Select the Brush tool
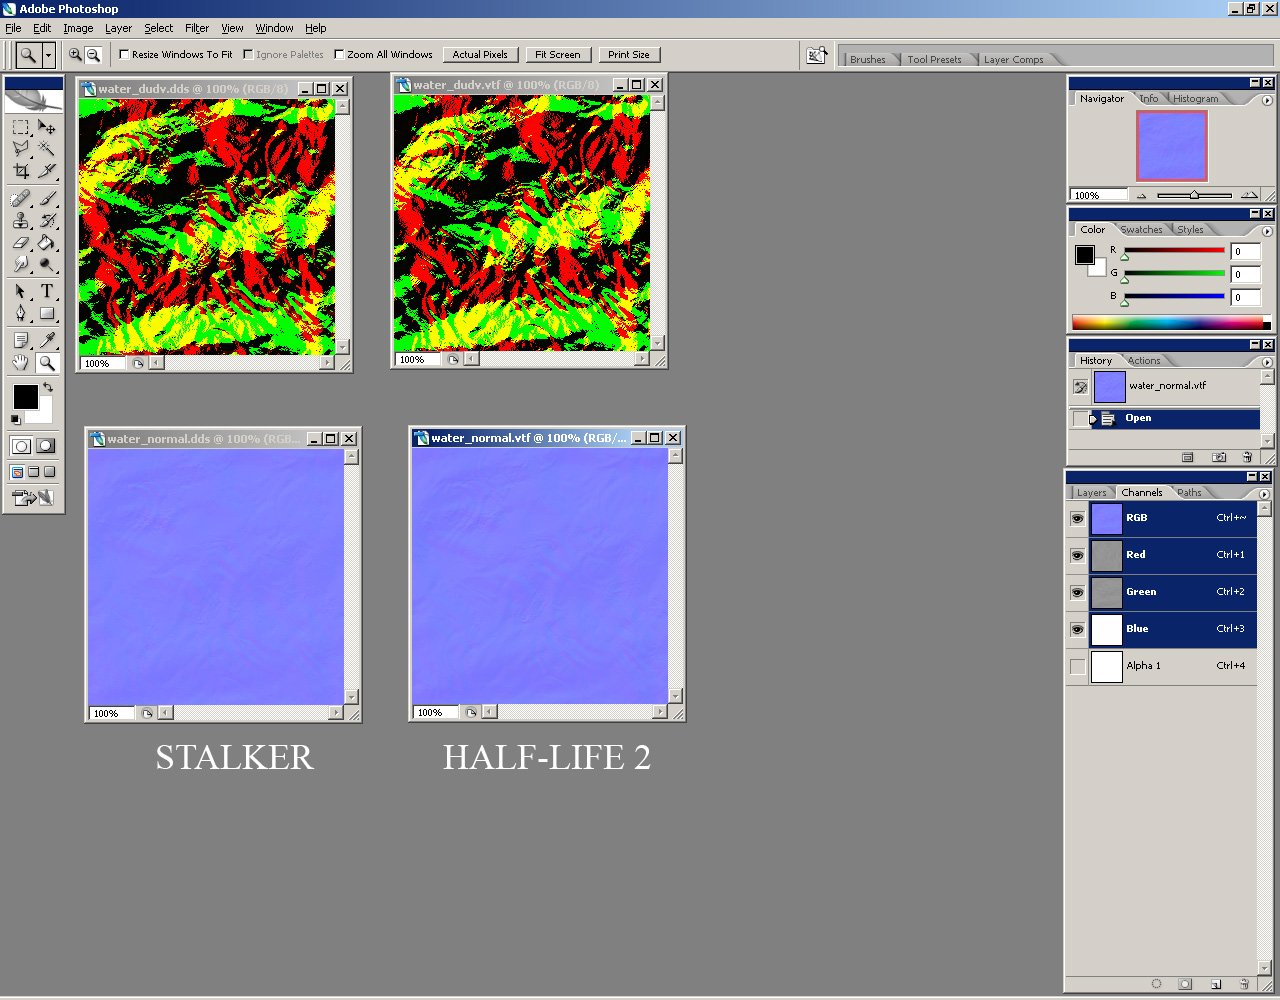1280x1000 pixels. tap(46, 198)
